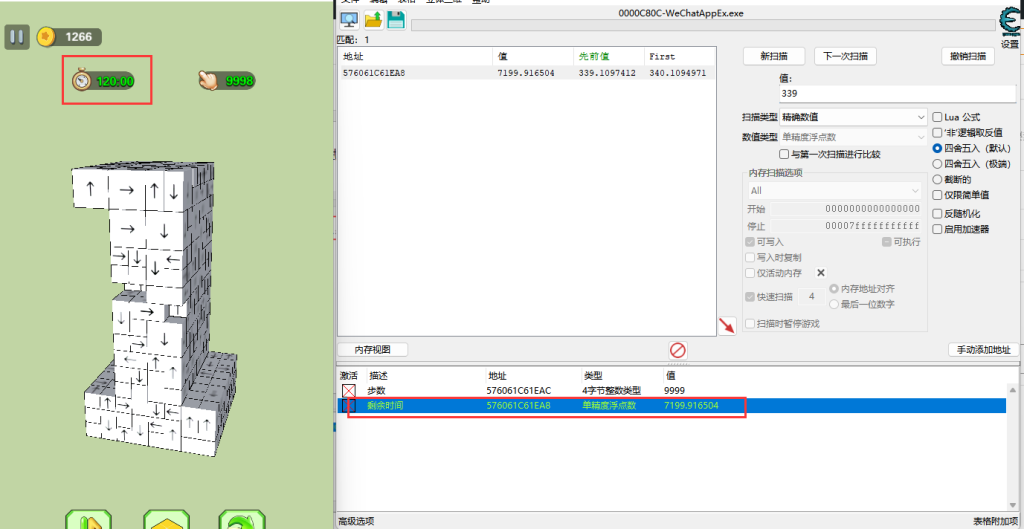This screenshot has width=1024, height=529.
Task: Select the 四舍五入 (默认) radio button
Action: pos(938,148)
